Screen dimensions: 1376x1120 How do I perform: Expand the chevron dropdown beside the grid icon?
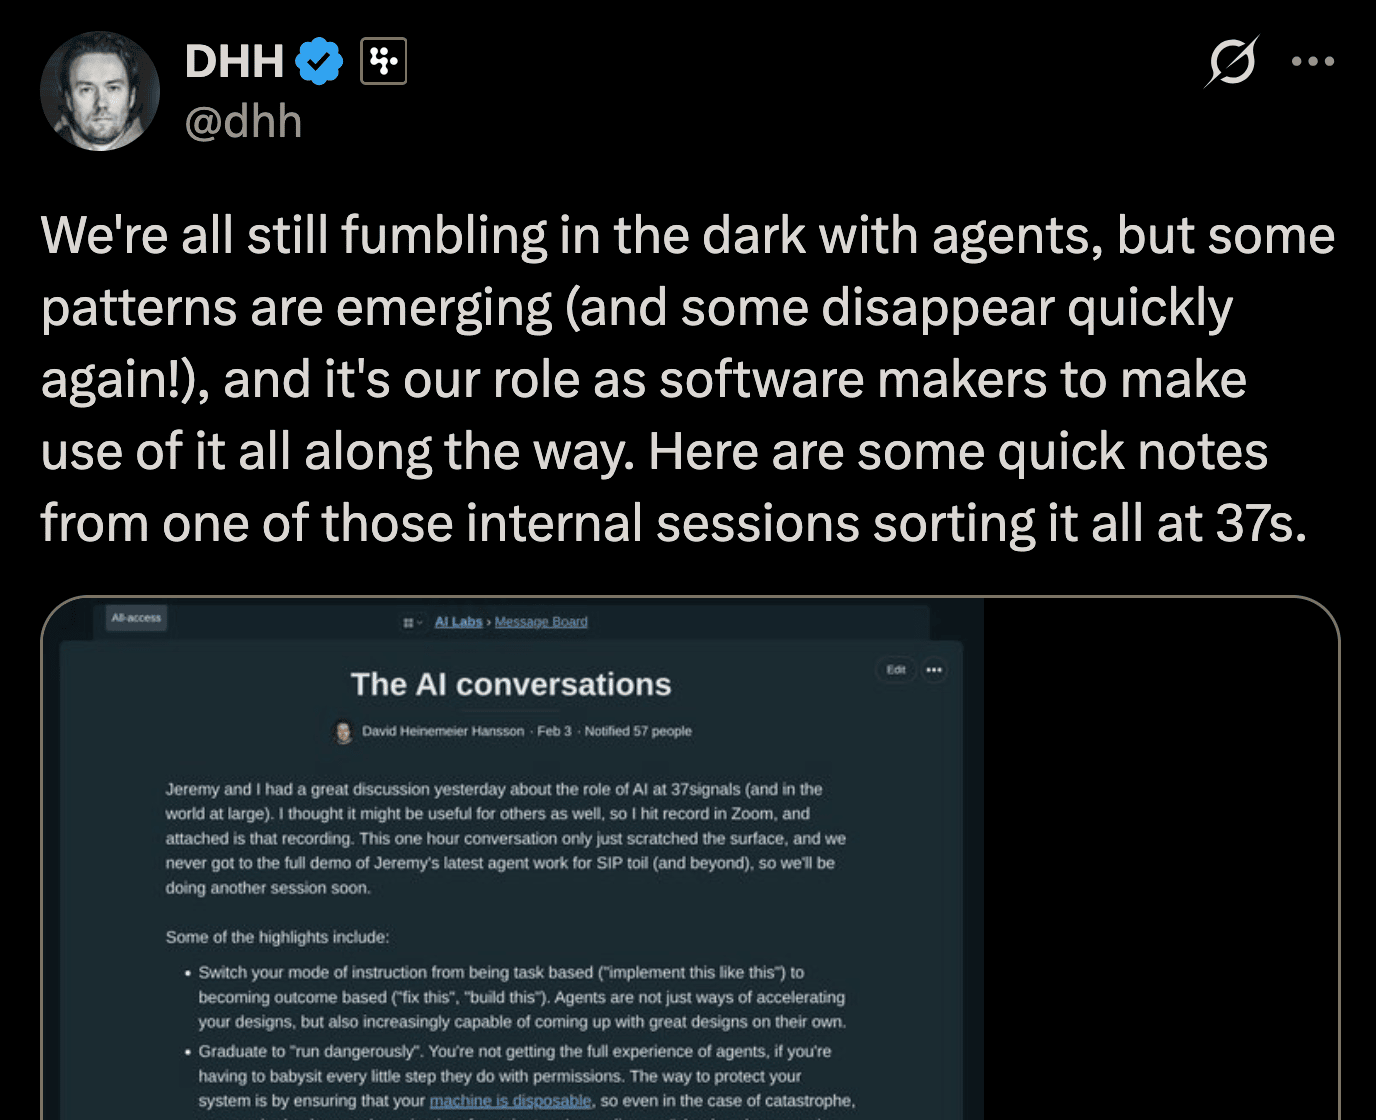(x=418, y=622)
